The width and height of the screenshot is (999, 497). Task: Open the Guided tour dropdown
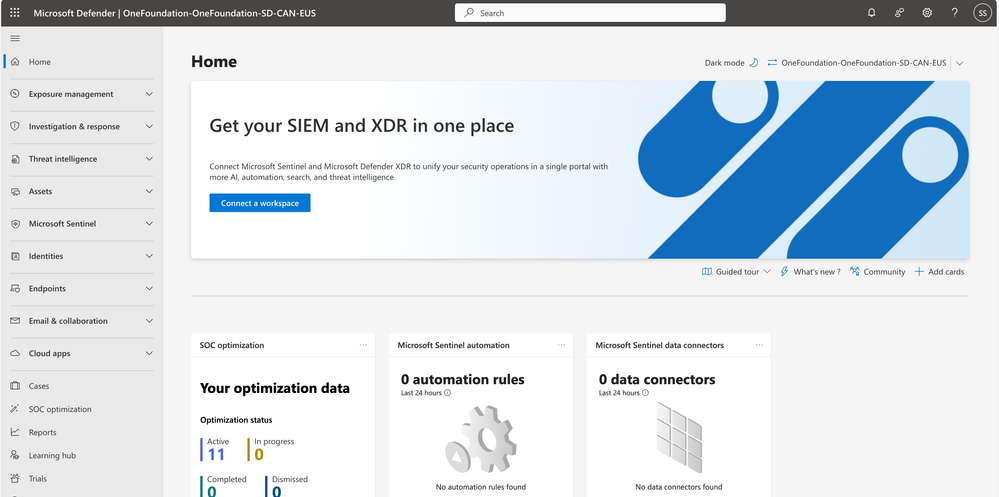pyautogui.click(x=736, y=271)
